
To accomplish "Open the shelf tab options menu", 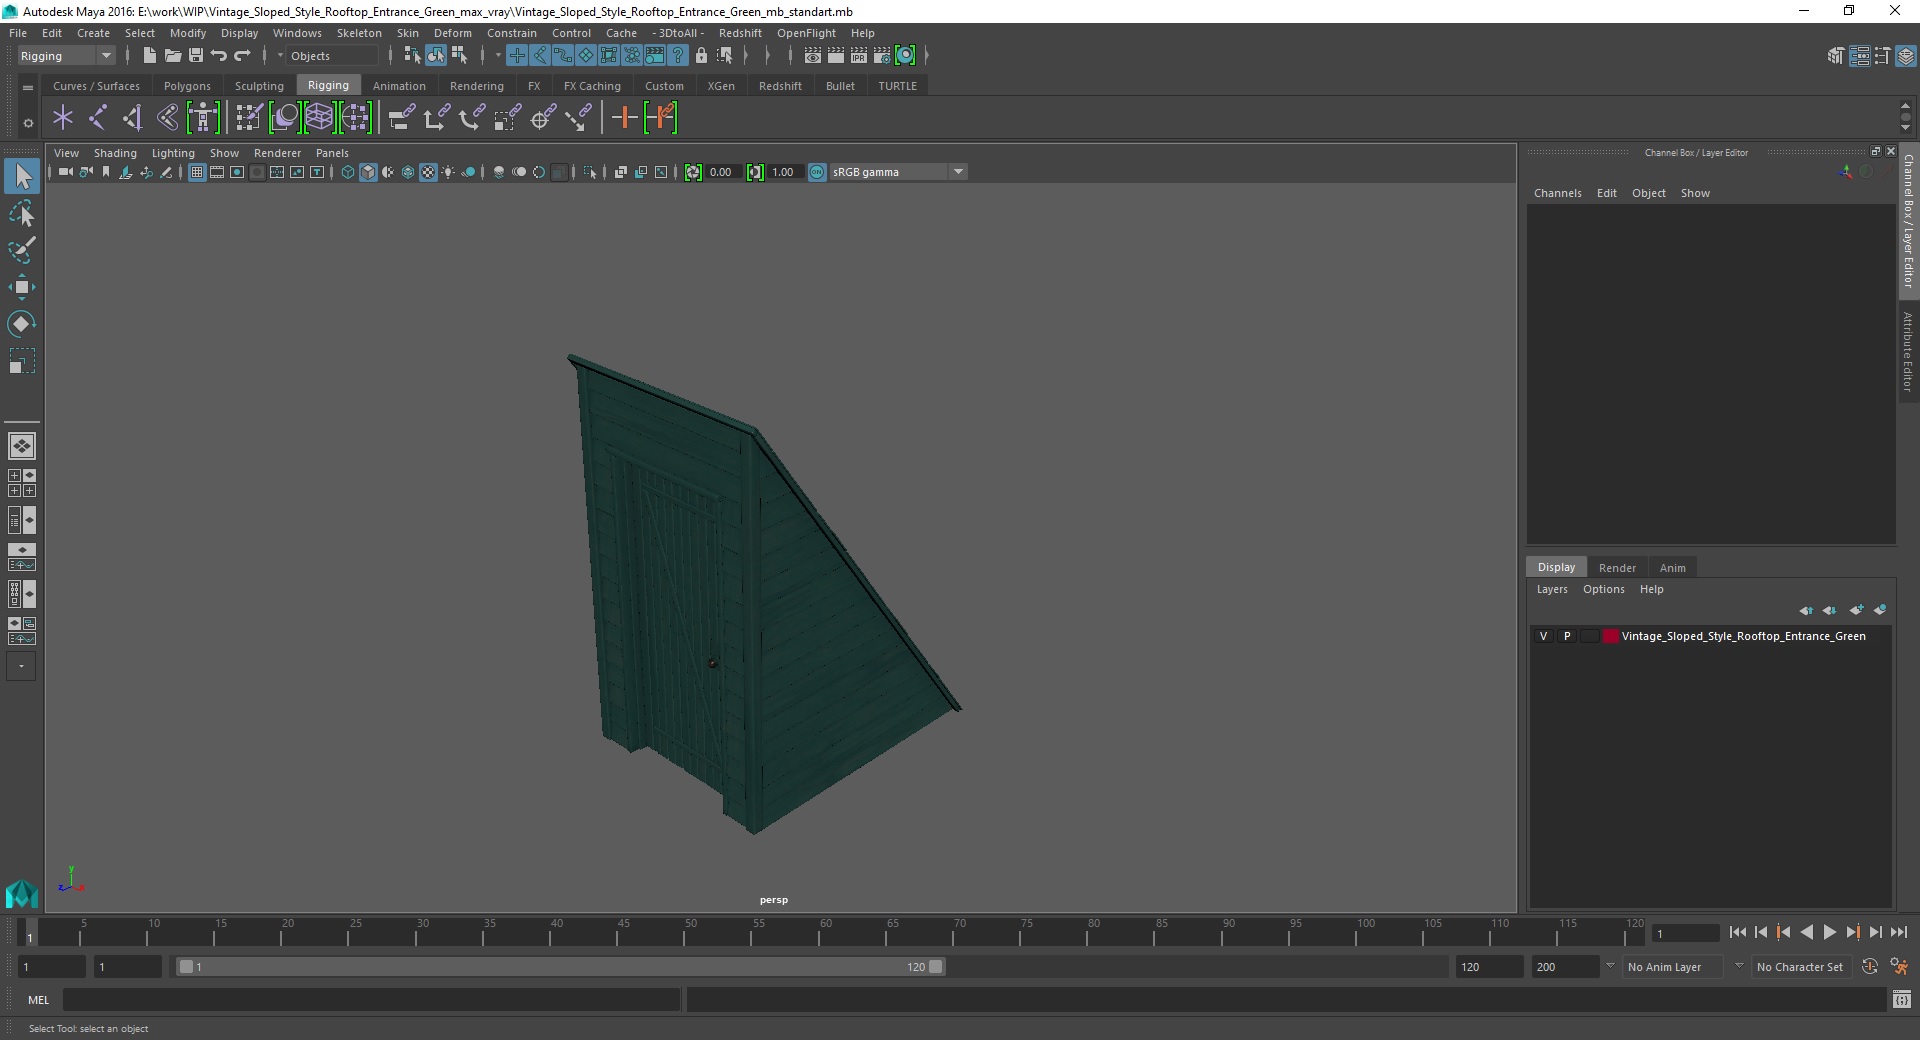I will point(28,88).
